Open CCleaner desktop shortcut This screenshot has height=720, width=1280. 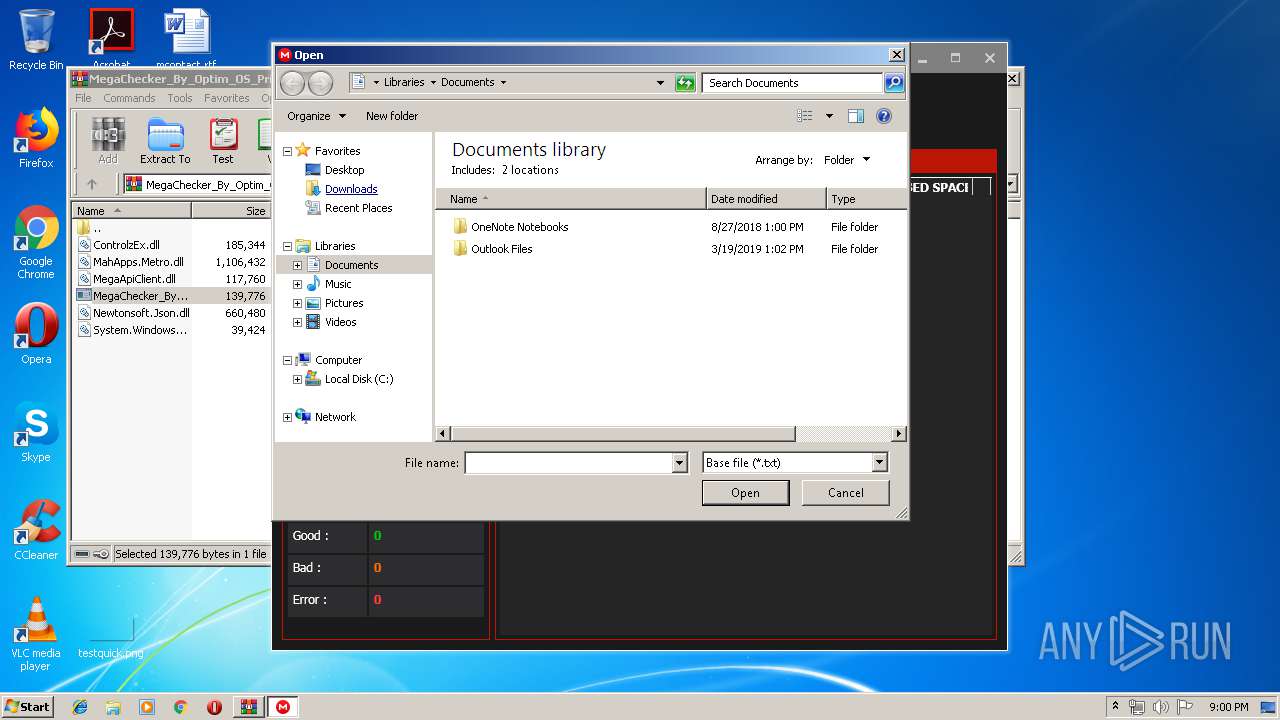coord(36,530)
